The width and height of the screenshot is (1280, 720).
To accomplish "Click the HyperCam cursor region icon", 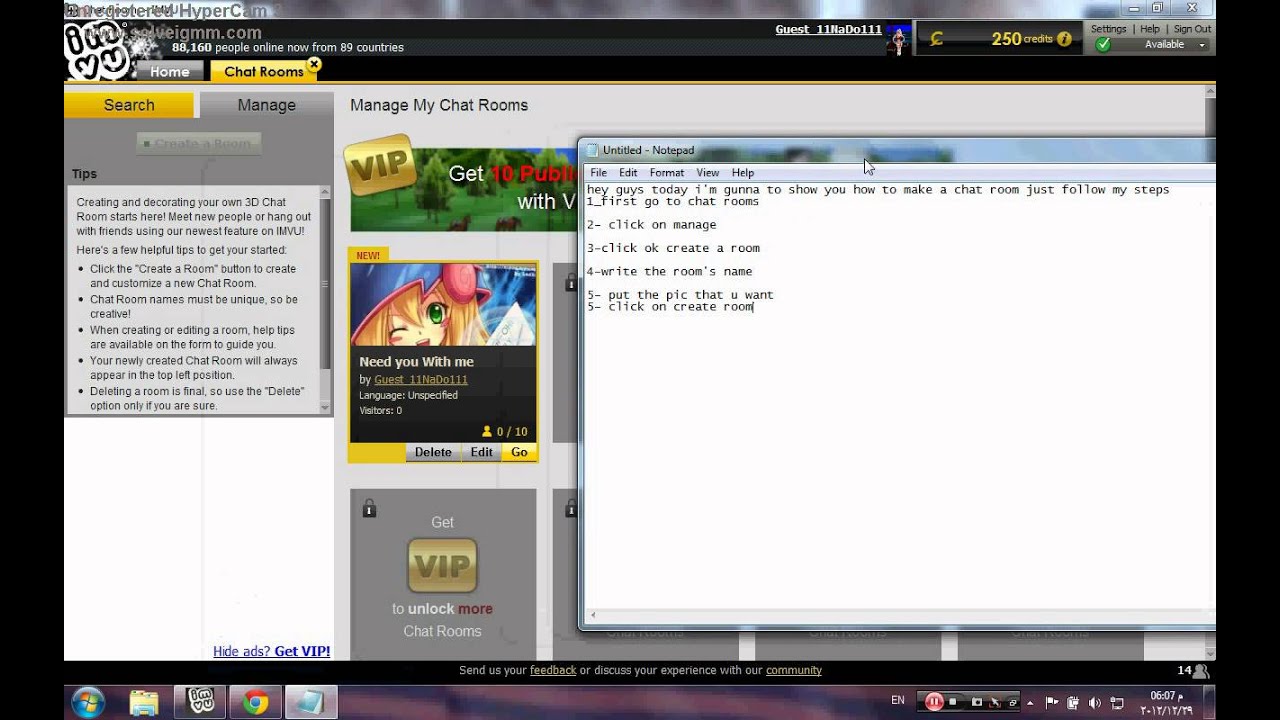I will pyautogui.click(x=995, y=702).
